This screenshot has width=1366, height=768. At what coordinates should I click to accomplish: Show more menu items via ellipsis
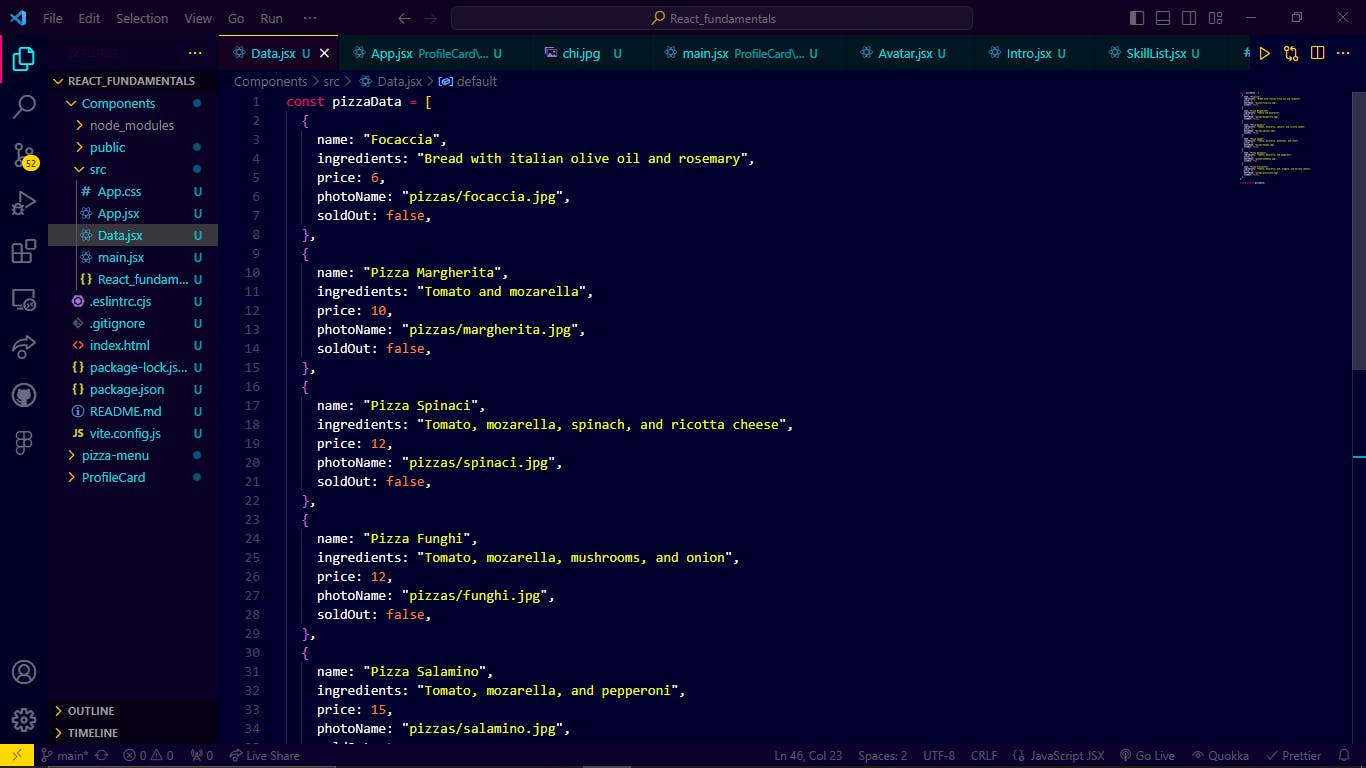[310, 18]
